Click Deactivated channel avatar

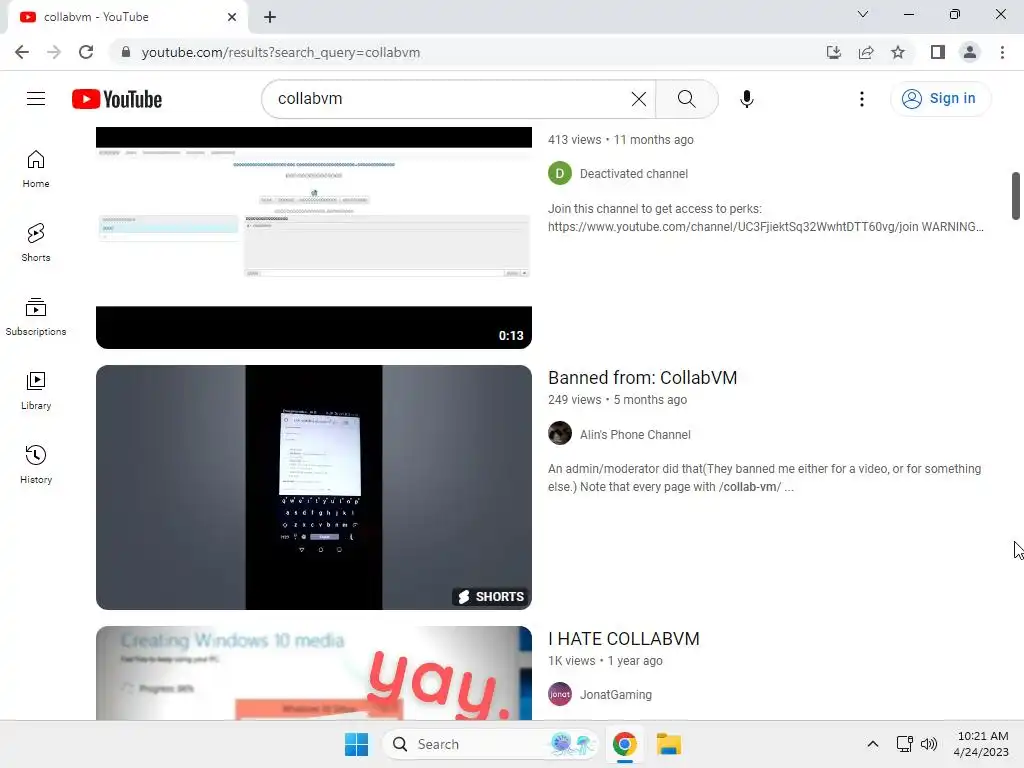tap(560, 174)
